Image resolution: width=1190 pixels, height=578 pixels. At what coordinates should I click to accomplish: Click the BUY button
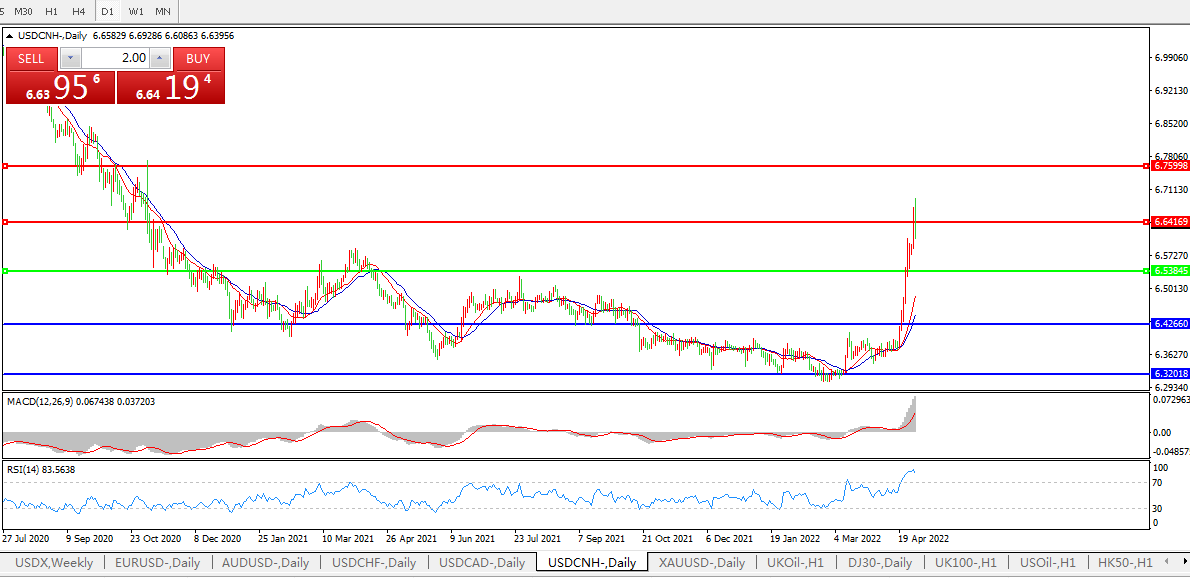point(198,58)
